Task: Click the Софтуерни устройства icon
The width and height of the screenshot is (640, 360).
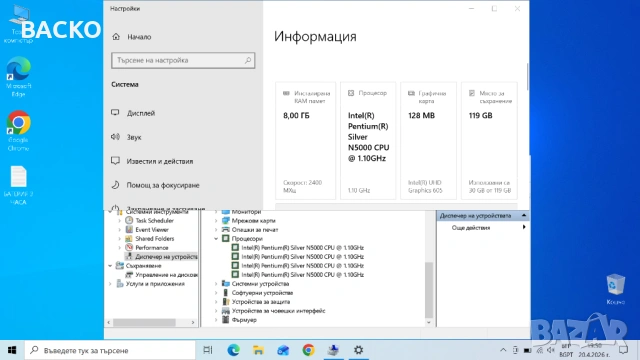Action: [226, 293]
